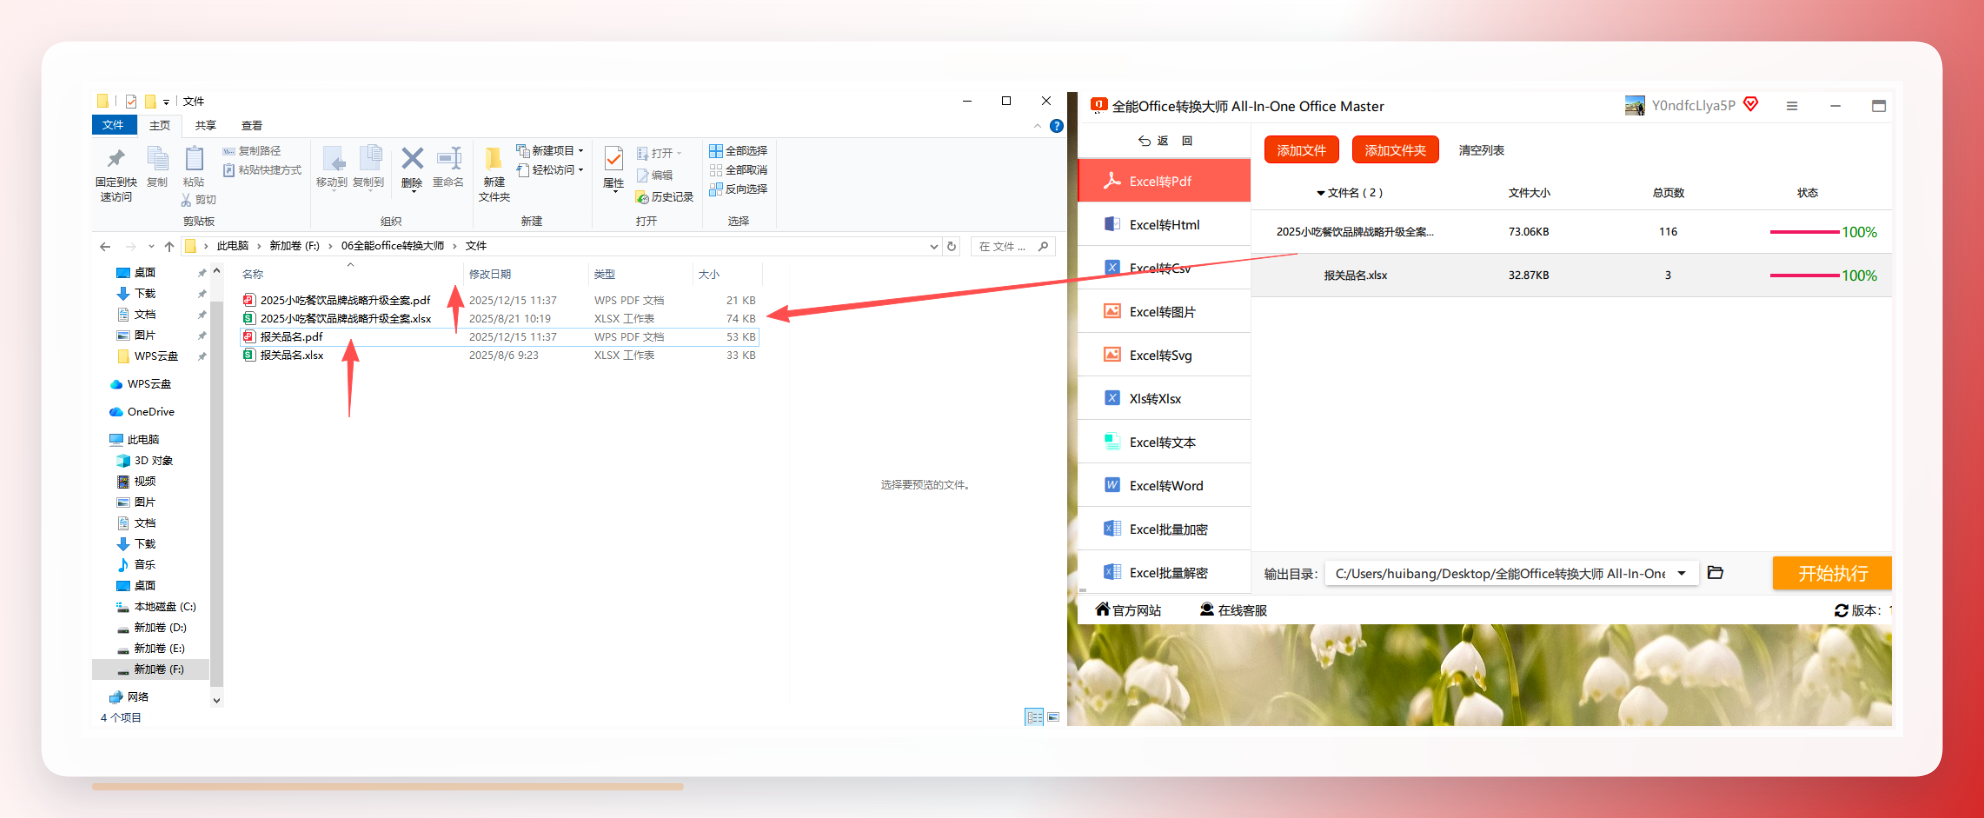Click the 删除 delete X icon

412,158
